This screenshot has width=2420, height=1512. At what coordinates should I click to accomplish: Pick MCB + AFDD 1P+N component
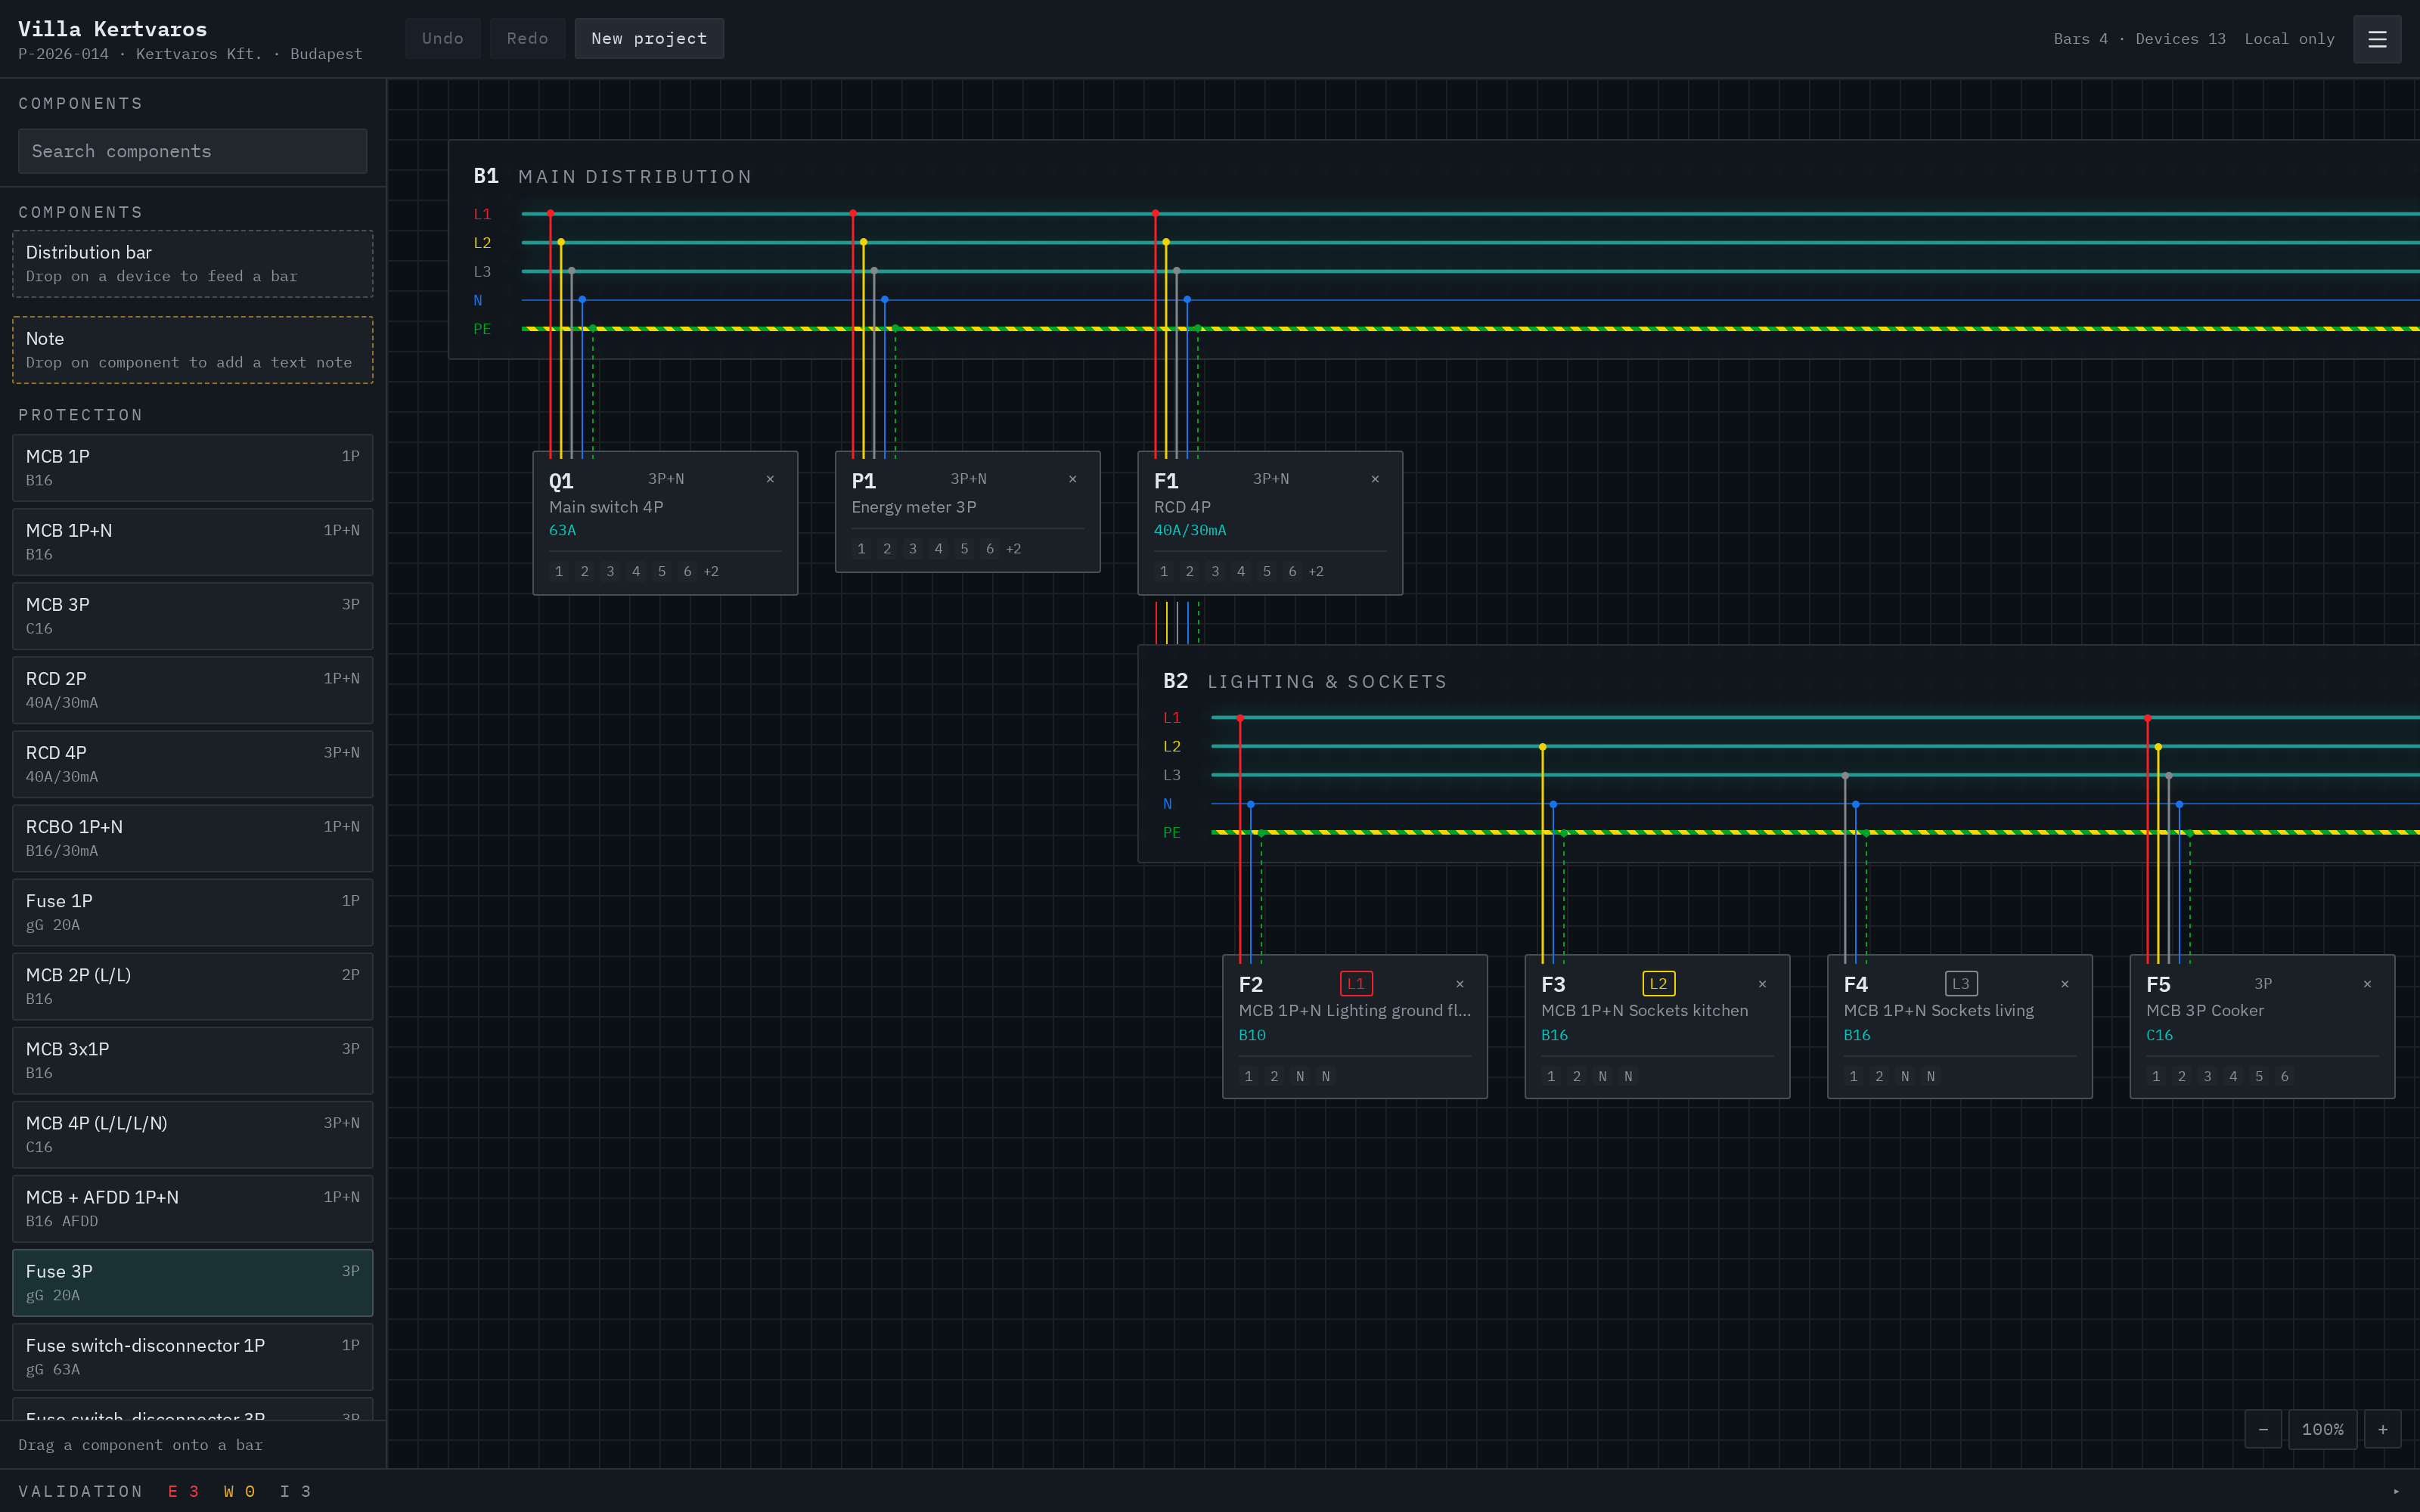[x=192, y=1208]
